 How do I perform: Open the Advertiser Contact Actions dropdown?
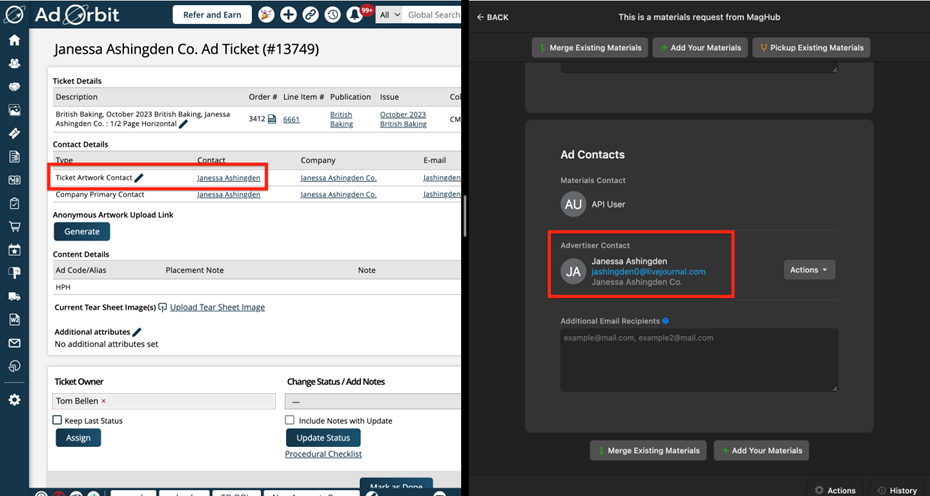point(809,270)
